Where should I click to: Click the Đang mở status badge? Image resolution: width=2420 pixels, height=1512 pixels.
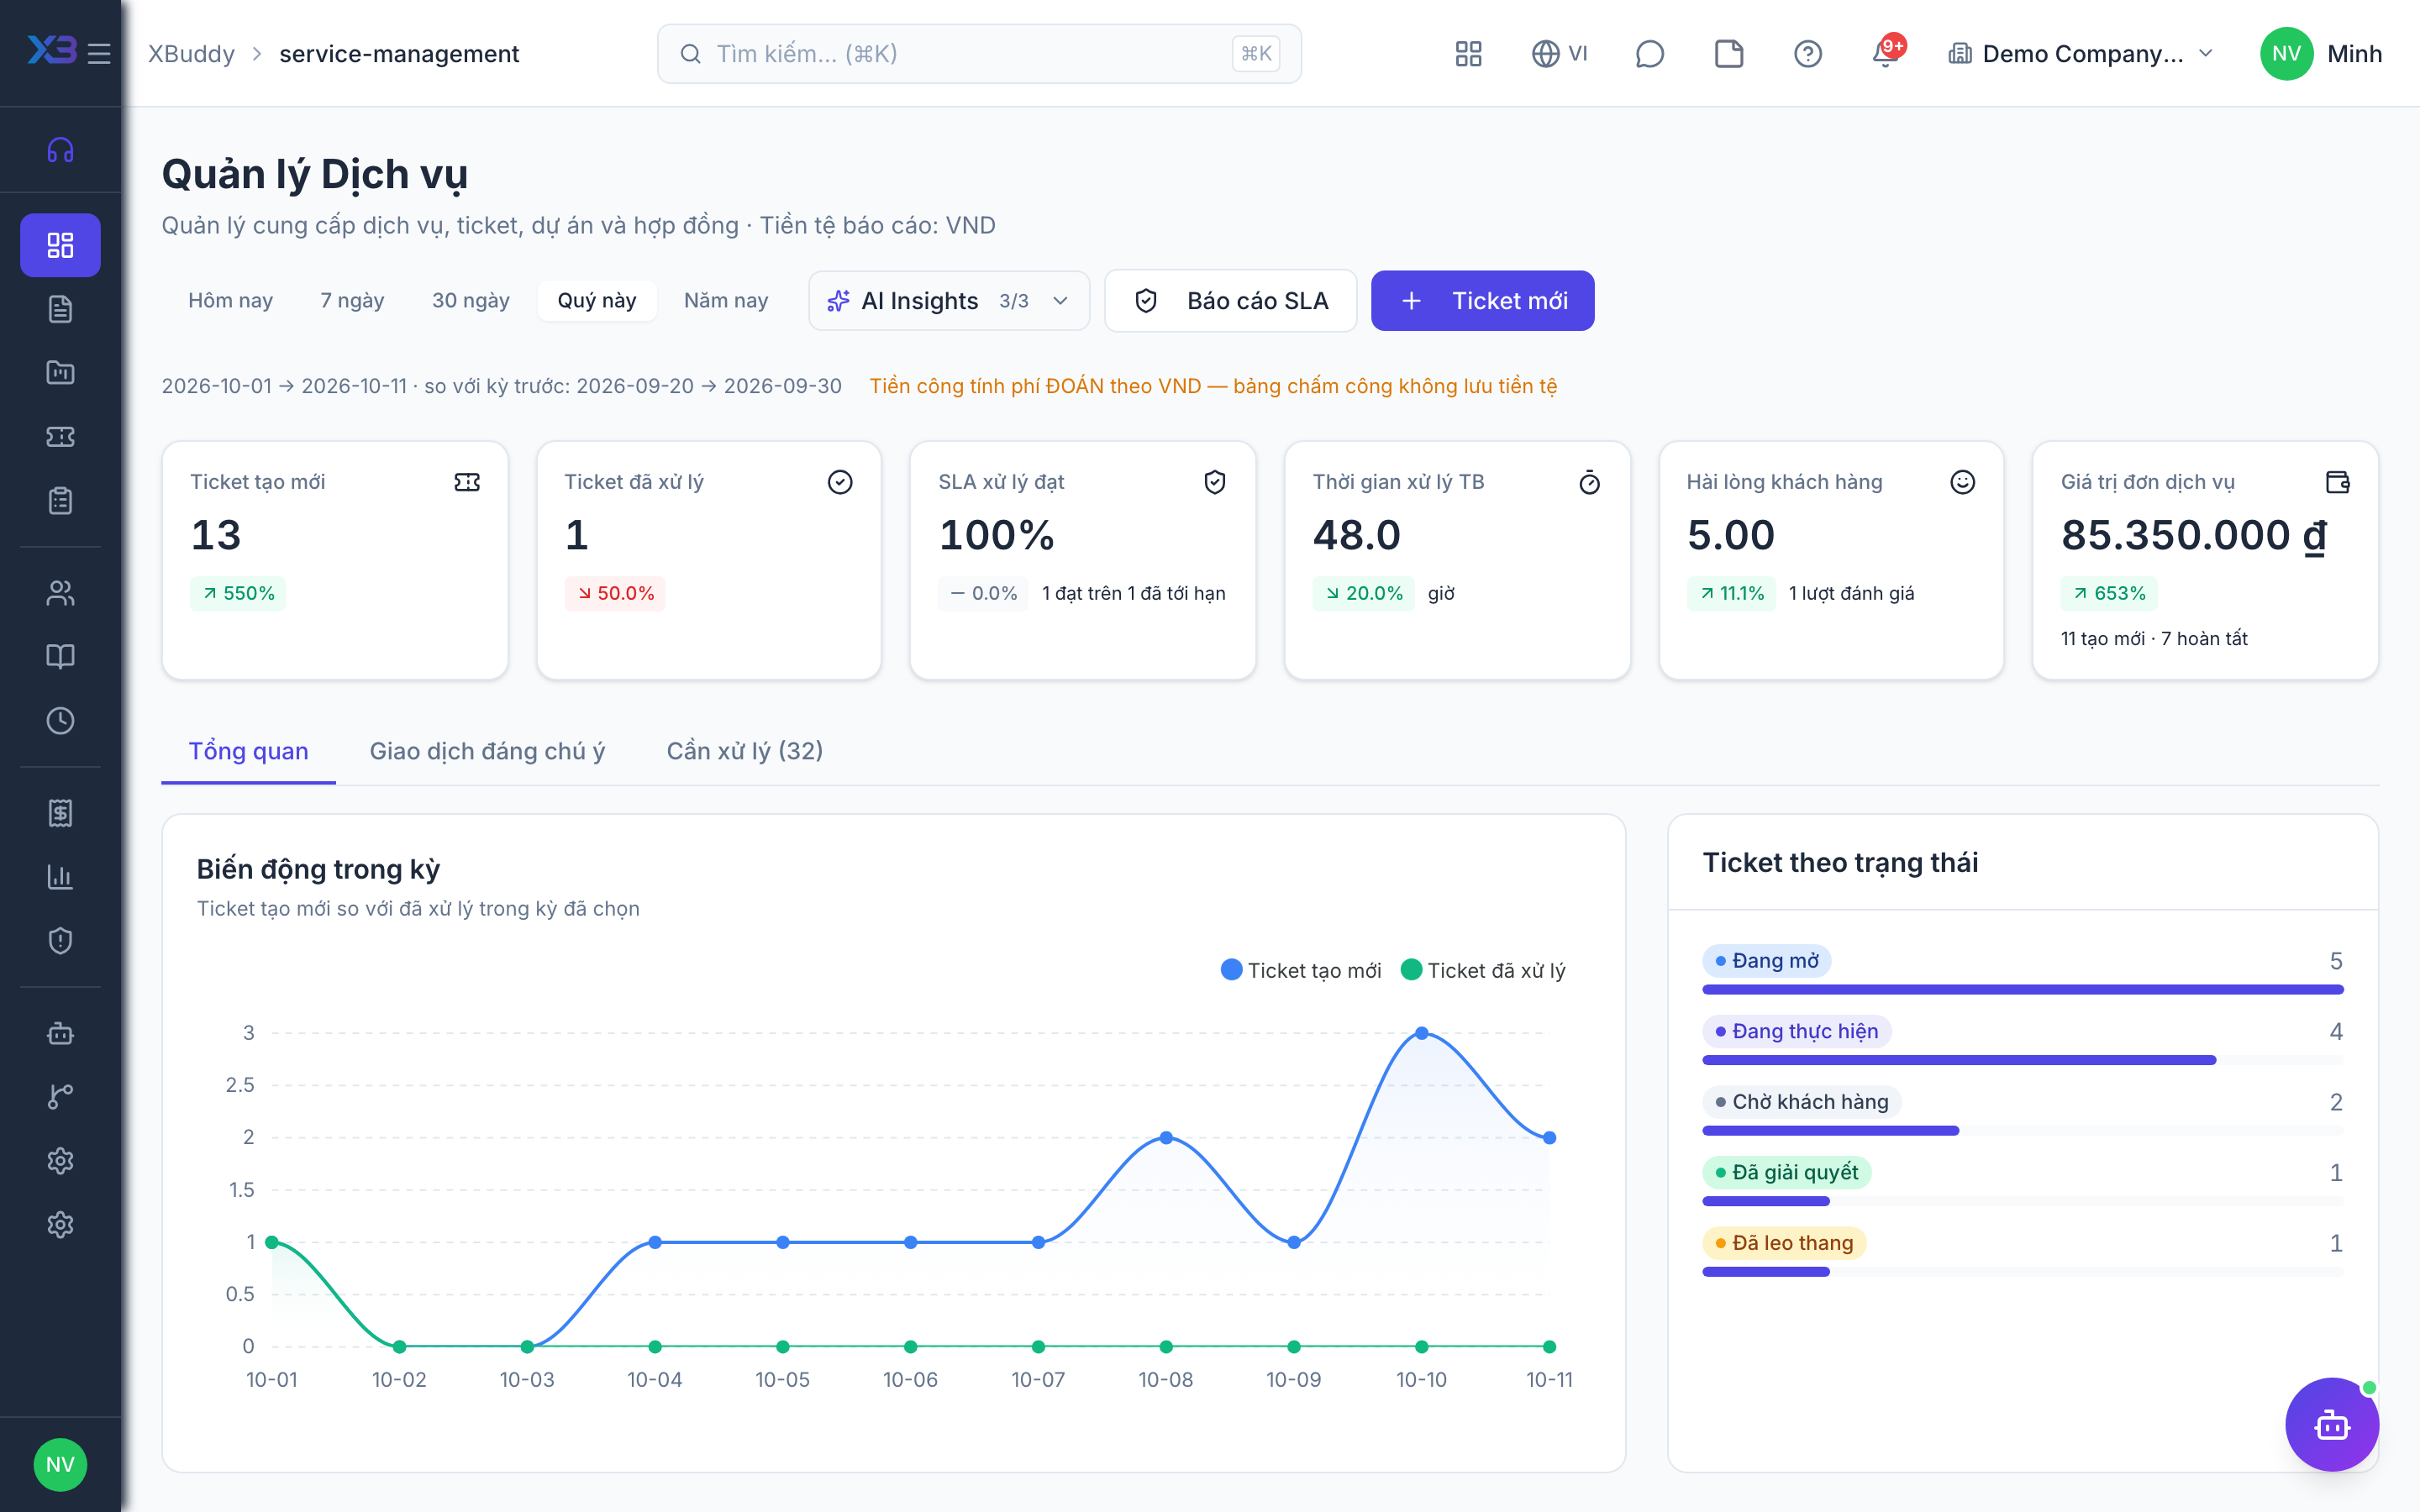1767,961
